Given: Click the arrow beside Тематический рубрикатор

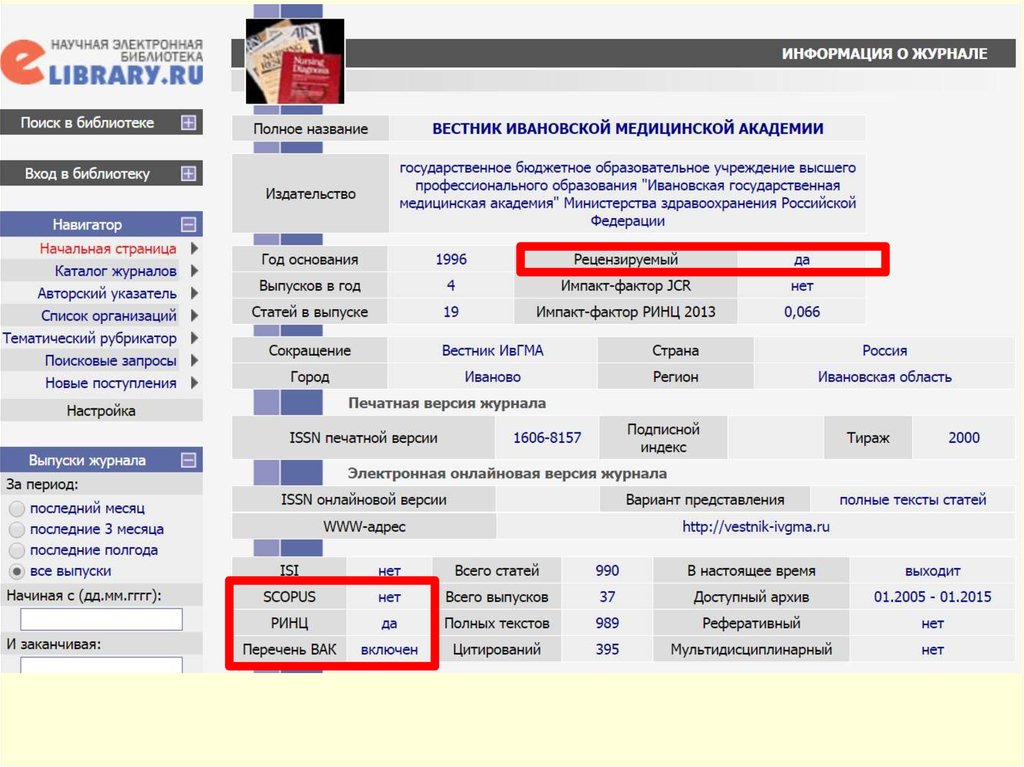Looking at the screenshot, I should pyautogui.click(x=194, y=339).
